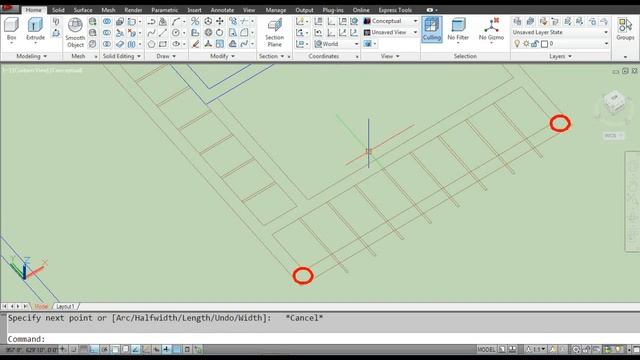Toggle Snap mode in status bar

point(73,349)
